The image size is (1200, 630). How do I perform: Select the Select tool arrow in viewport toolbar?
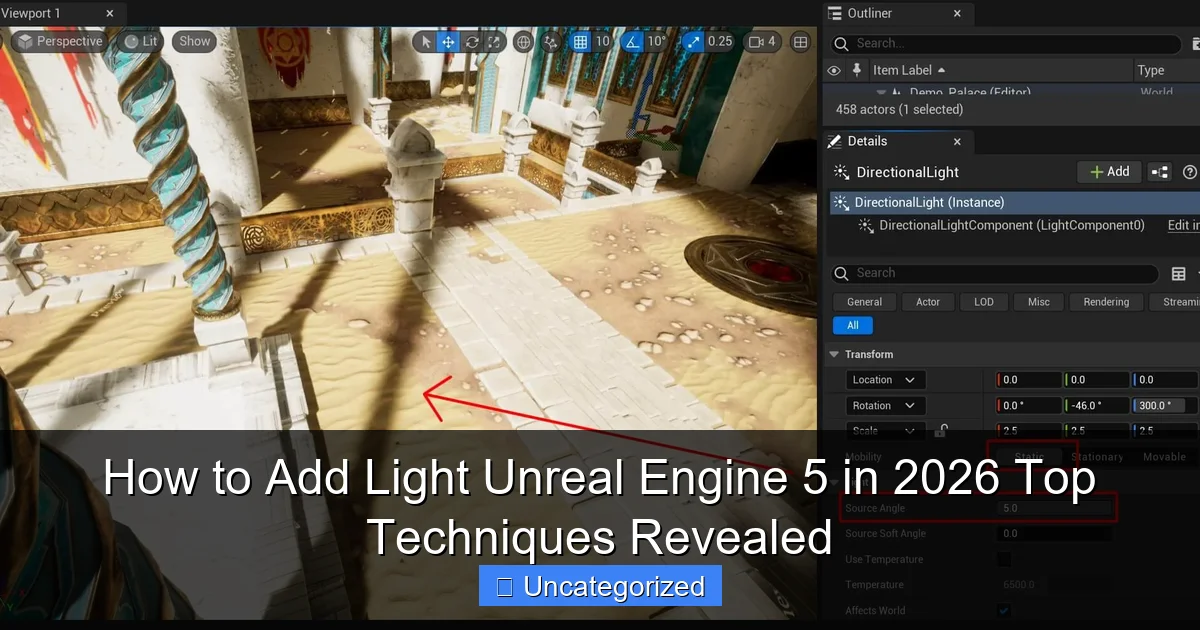(x=428, y=42)
